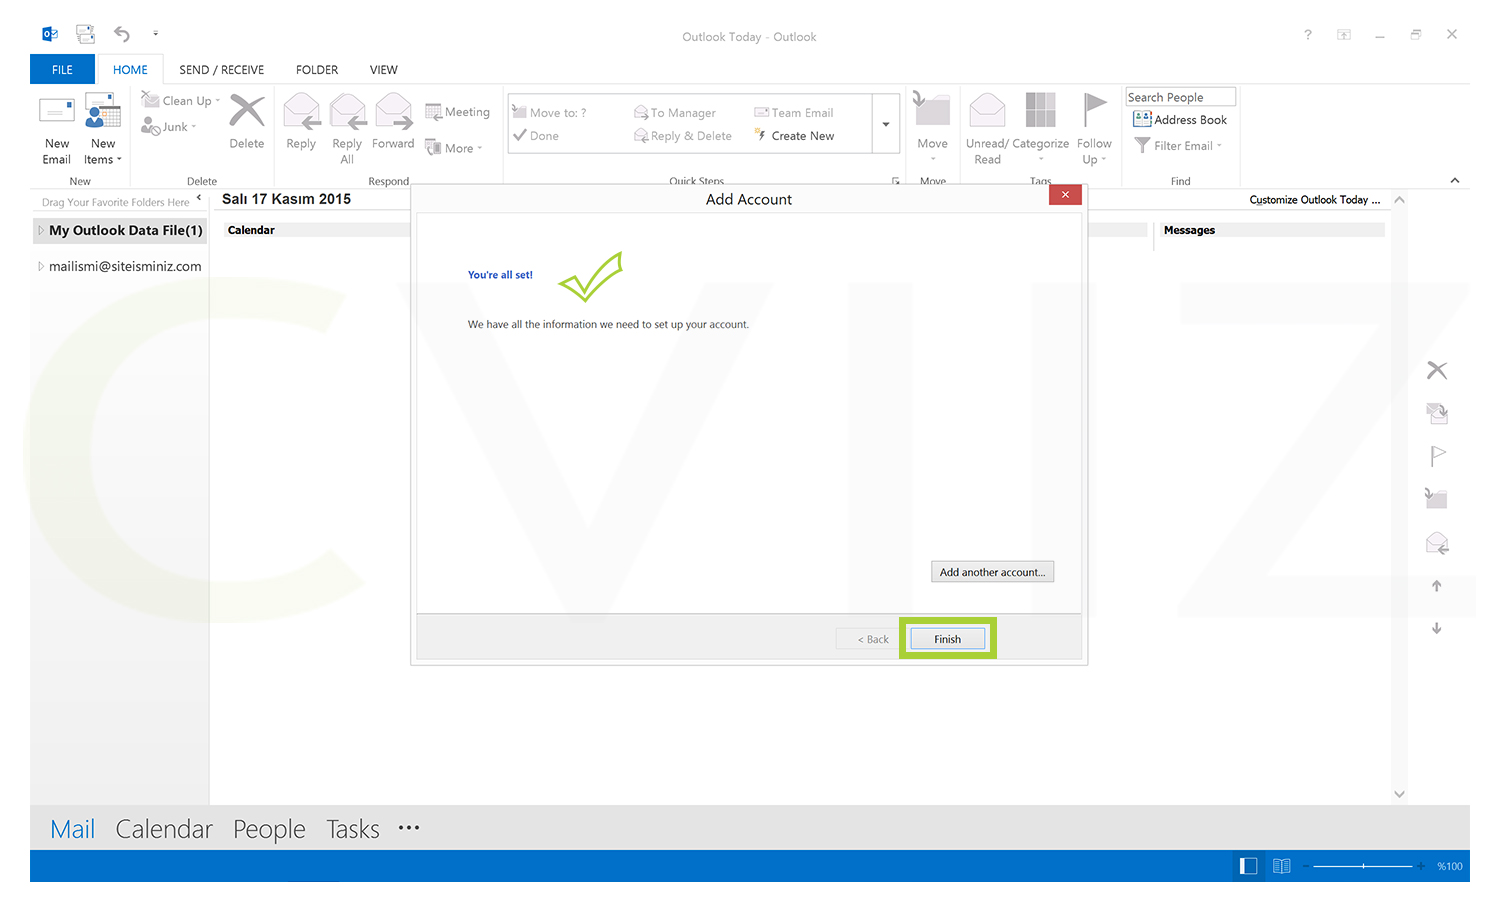This screenshot has height=900, width=1500.
Task: Click the X delete icon in the right side strip
Action: click(x=1437, y=370)
